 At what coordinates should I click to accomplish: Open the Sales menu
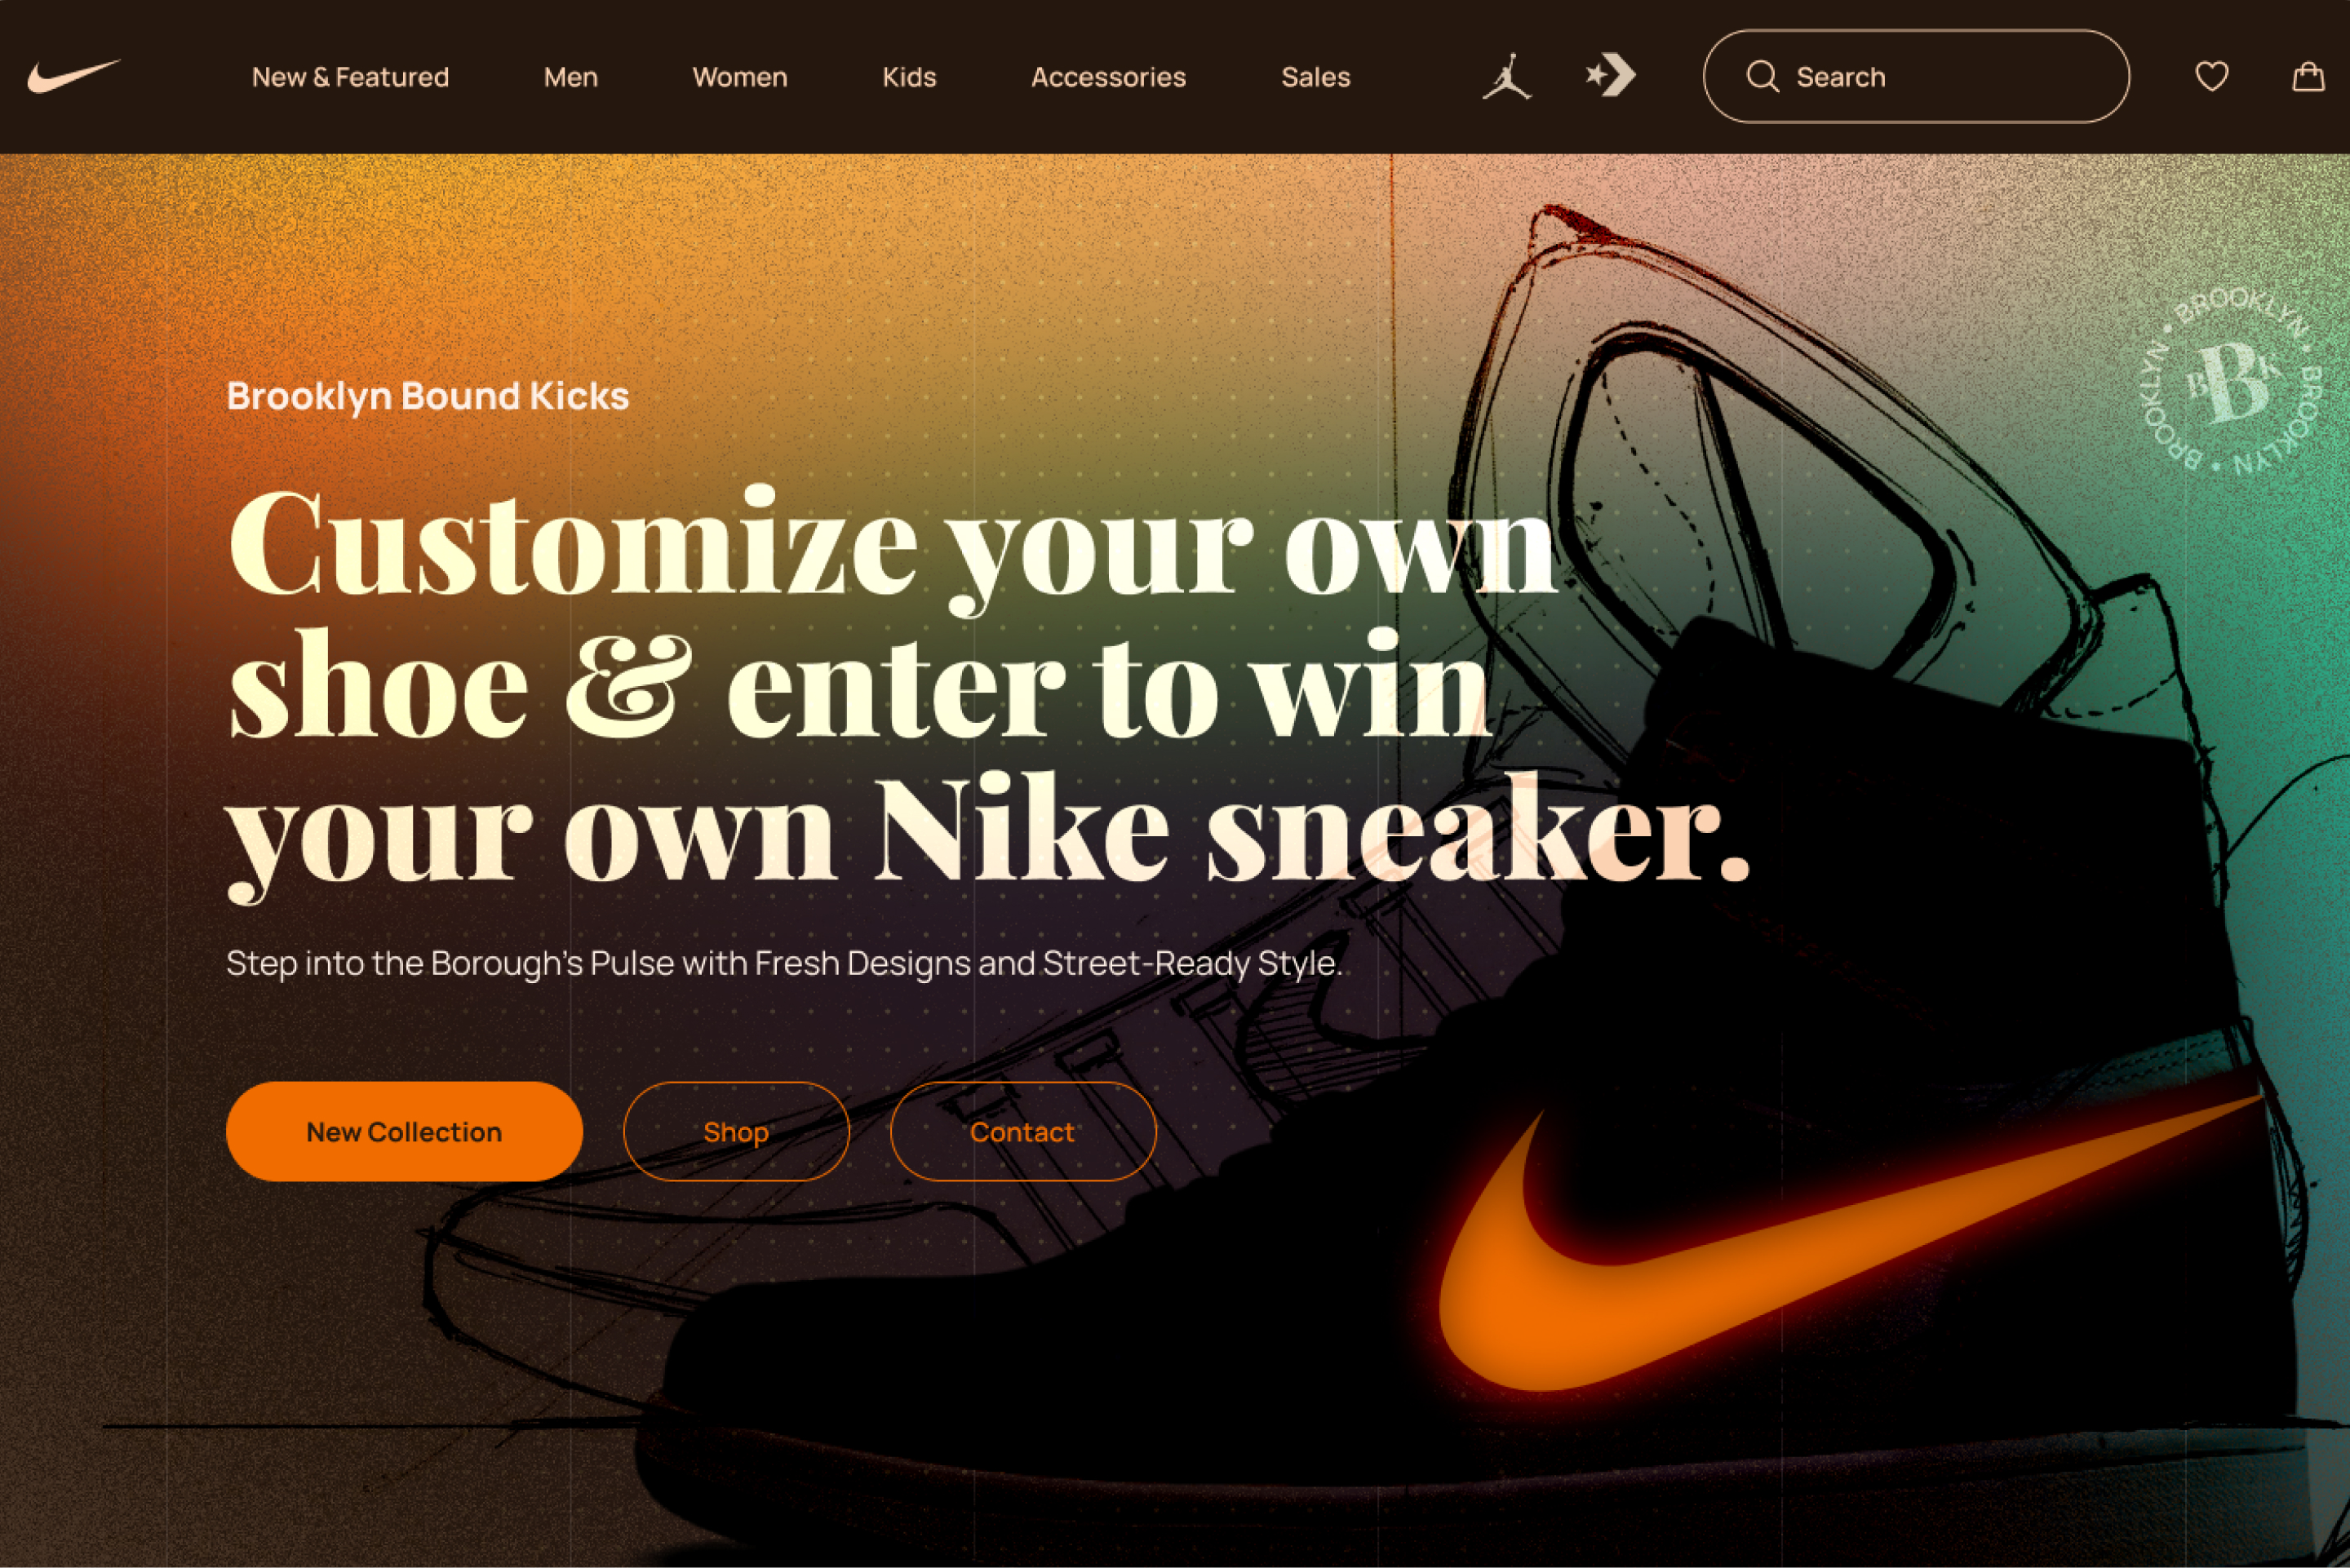click(x=1316, y=77)
